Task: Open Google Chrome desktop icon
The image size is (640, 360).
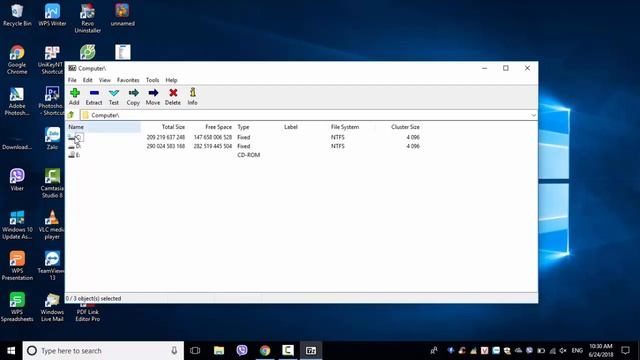Action: coord(17,60)
